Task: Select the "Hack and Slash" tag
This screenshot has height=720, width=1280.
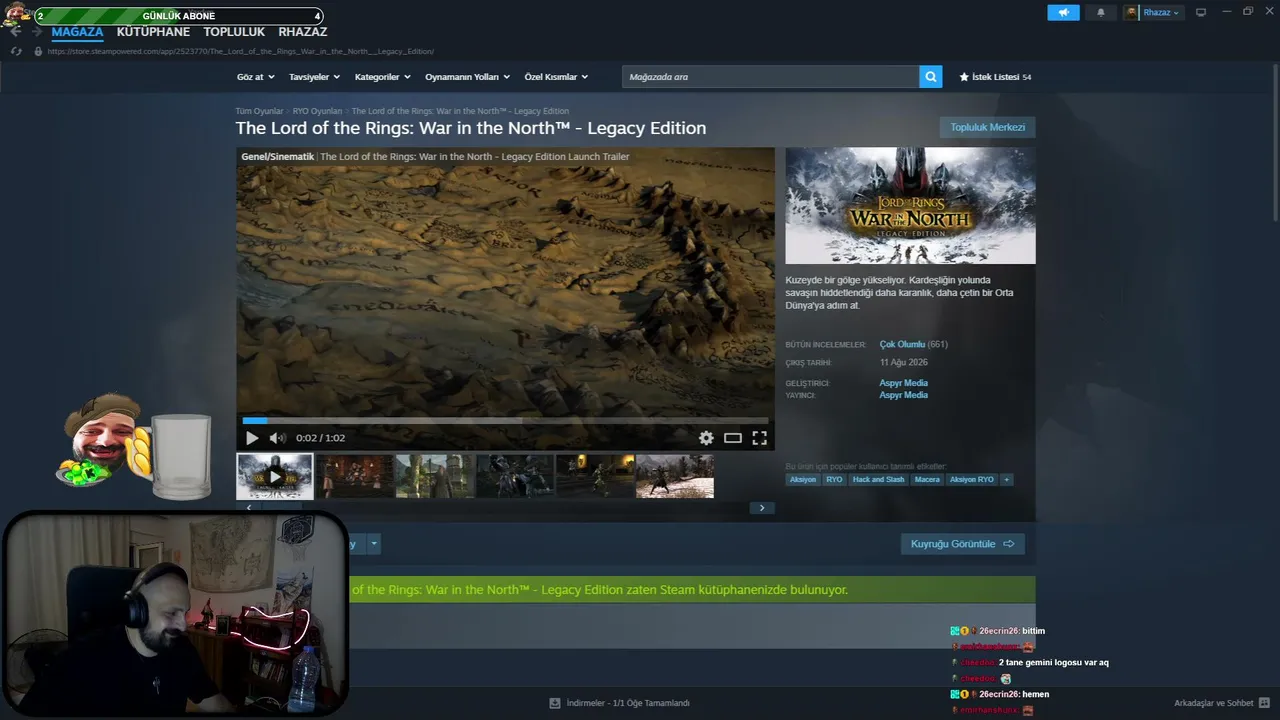Action: (x=878, y=480)
